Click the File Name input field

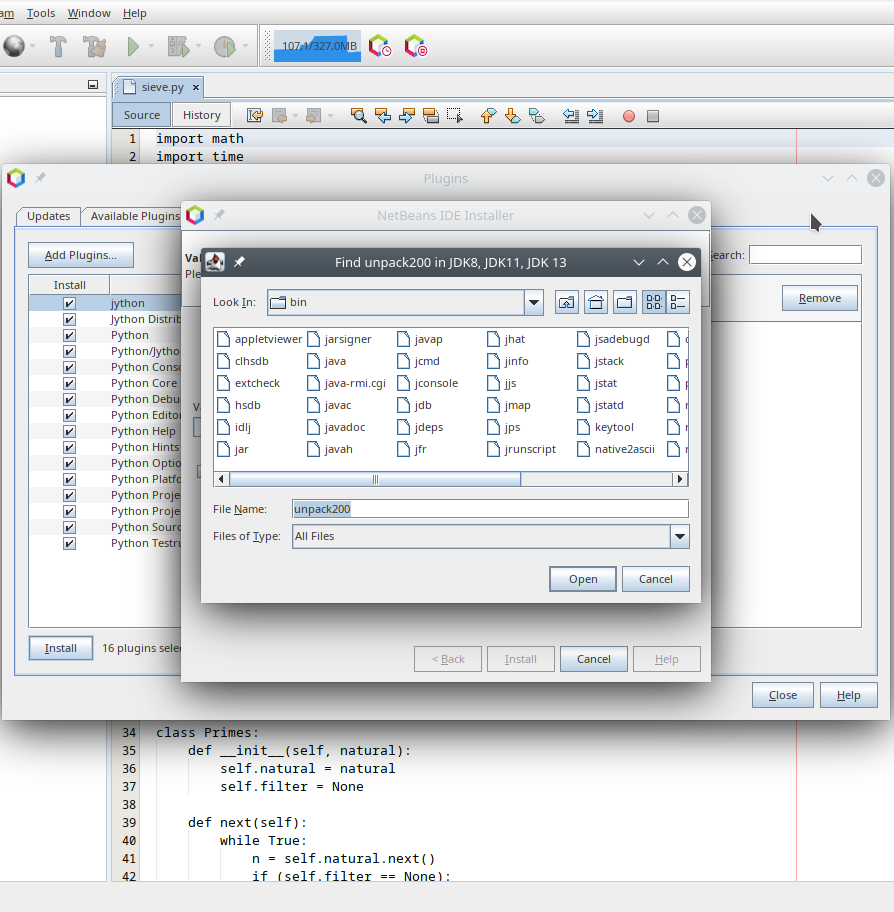pyautogui.click(x=490, y=509)
